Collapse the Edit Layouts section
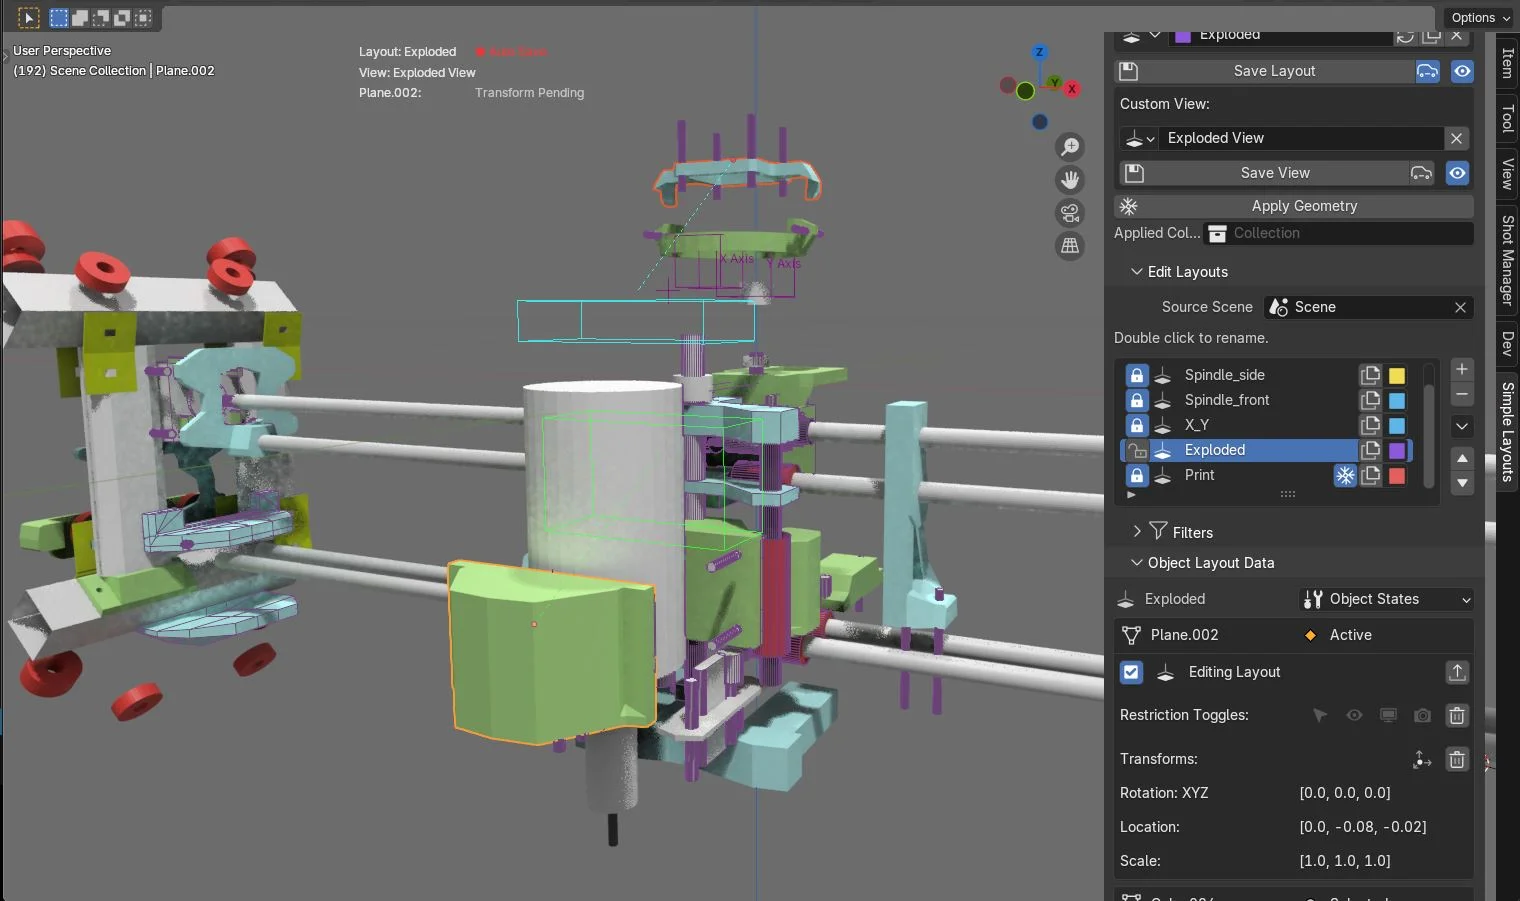 [x=1136, y=271]
